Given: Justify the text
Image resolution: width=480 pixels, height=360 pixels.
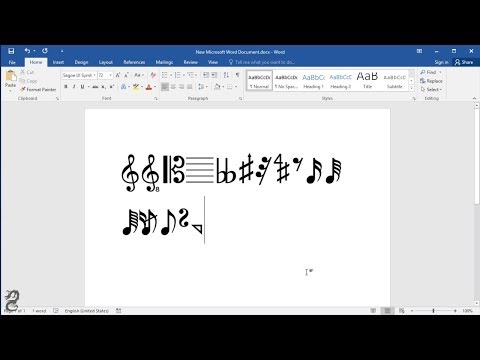Looking at the screenshot, I should tap(190, 87).
